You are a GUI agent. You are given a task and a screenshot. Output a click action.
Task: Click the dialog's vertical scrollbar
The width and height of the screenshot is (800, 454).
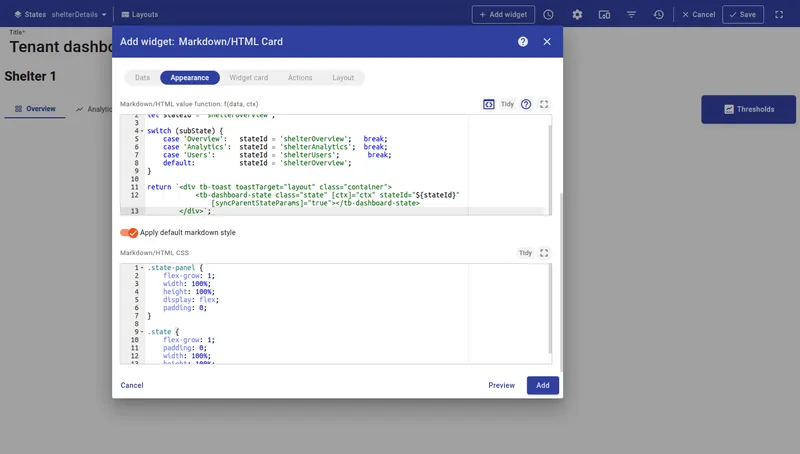coord(561,281)
